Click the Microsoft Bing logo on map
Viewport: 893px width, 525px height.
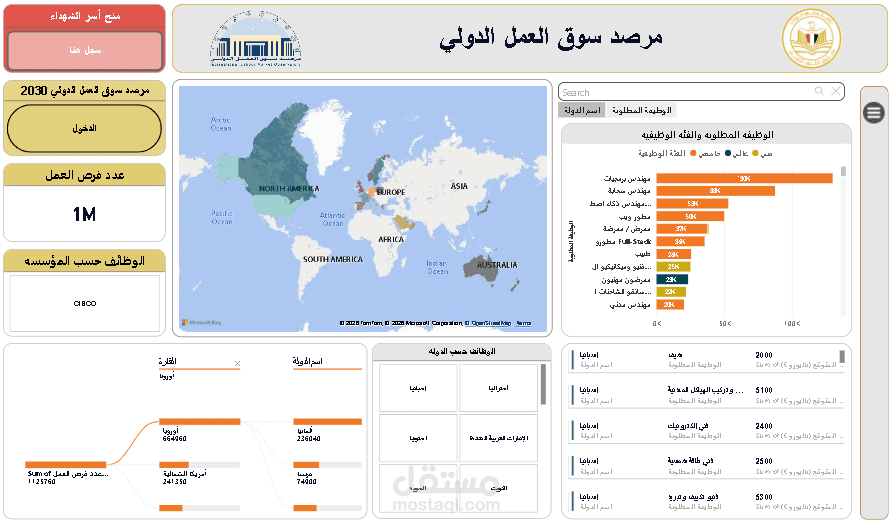click(x=201, y=323)
